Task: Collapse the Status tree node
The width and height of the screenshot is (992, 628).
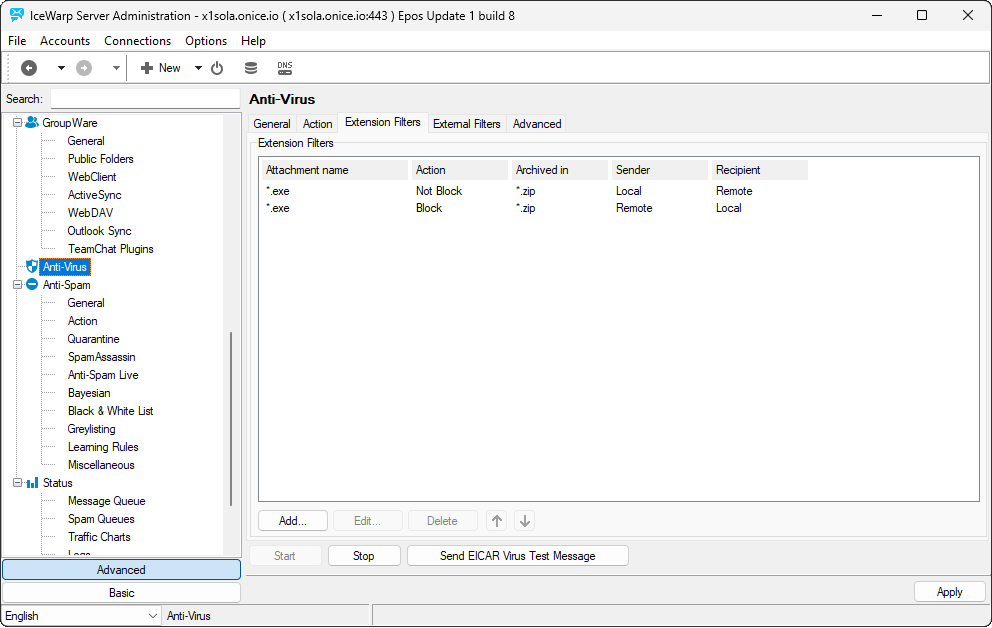Action: coord(18,483)
